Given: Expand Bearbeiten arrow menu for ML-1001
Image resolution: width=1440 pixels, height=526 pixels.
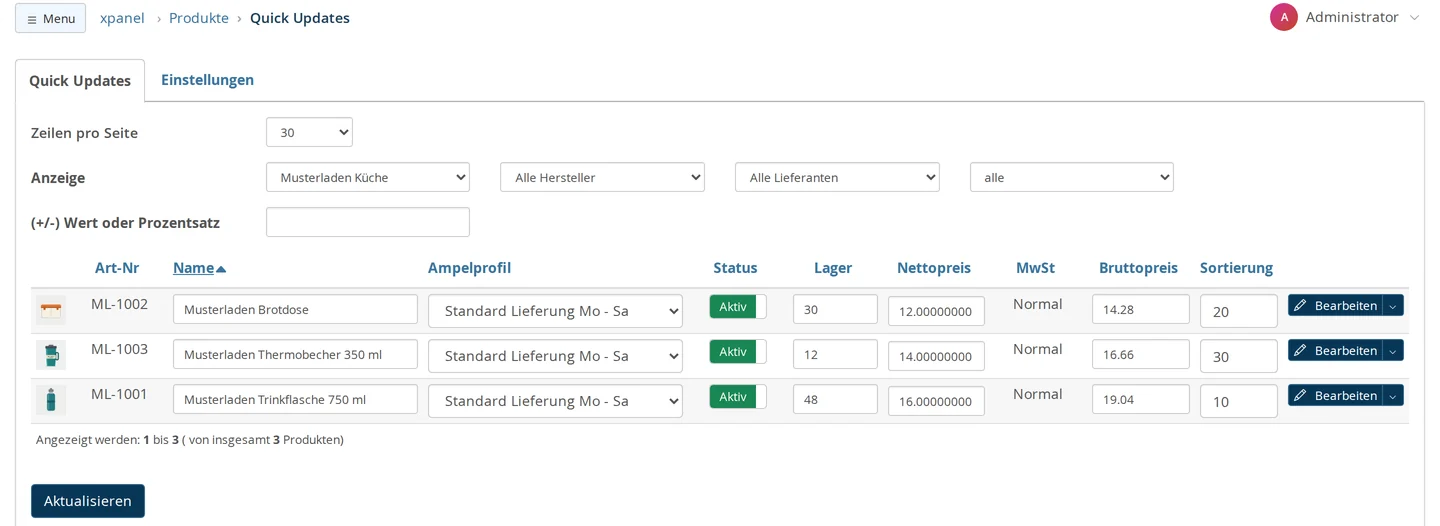Looking at the screenshot, I should tap(1393, 395).
